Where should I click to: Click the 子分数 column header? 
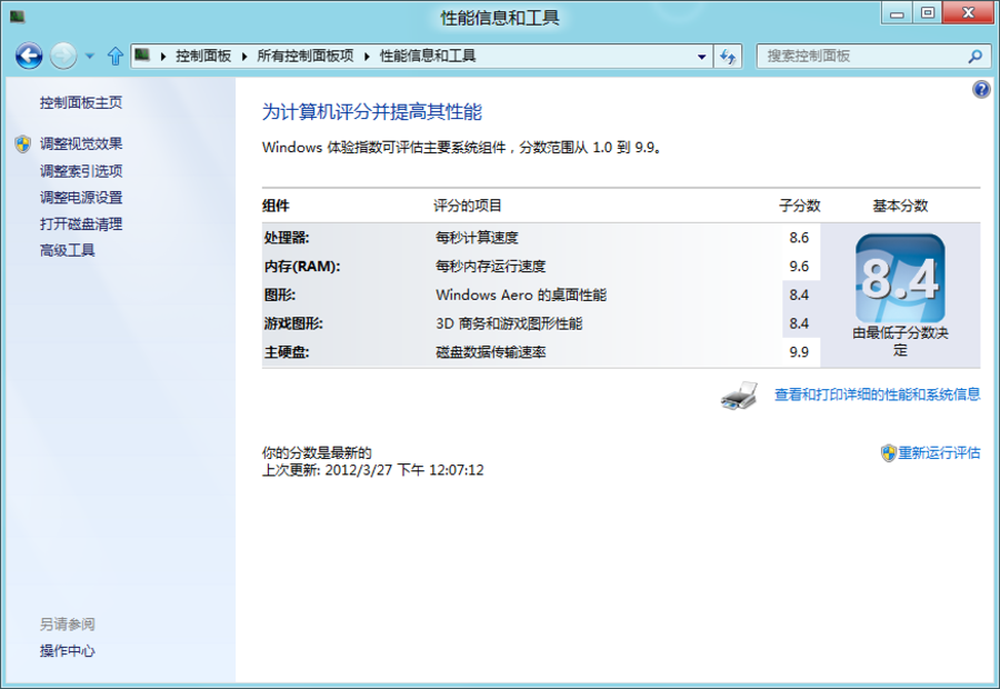(799, 206)
